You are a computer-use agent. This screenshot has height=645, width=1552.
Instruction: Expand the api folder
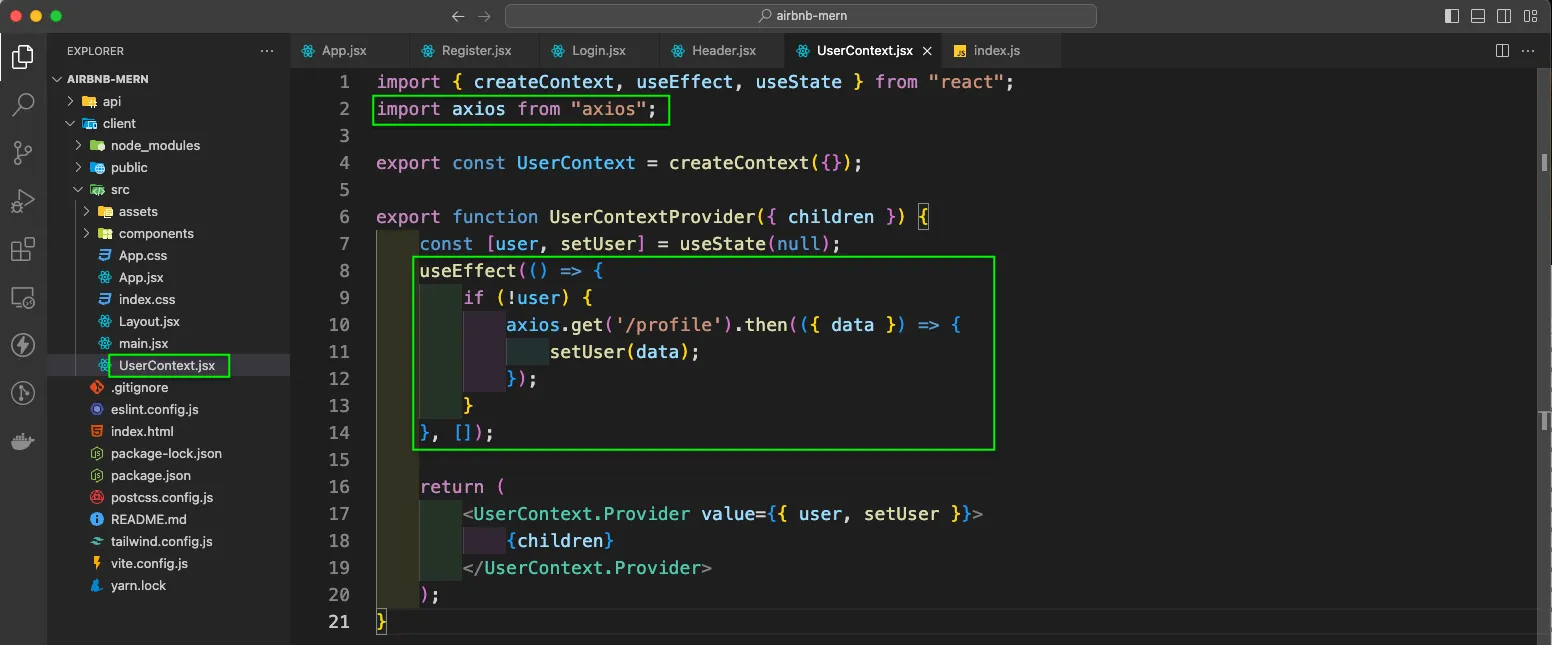169,101
